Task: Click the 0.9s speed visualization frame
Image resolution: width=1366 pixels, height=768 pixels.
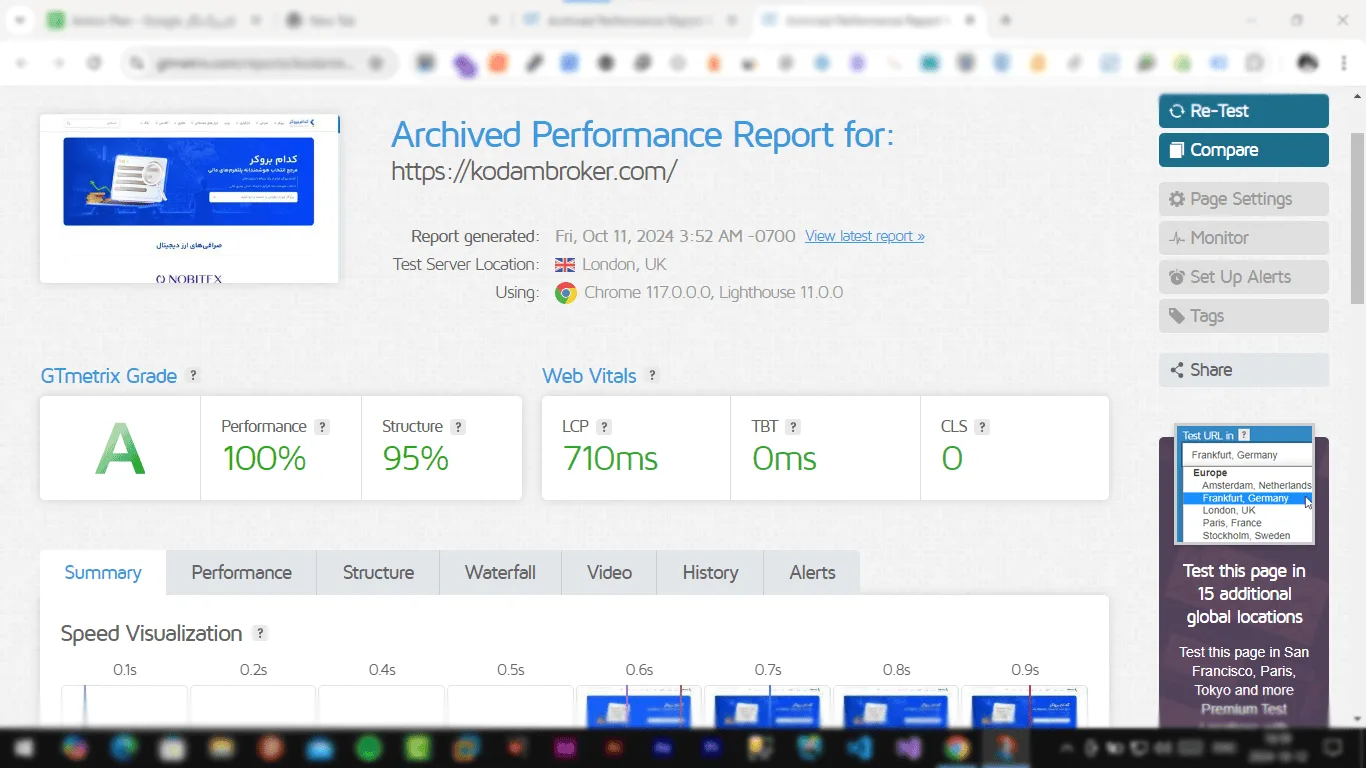Action: pos(1024,706)
